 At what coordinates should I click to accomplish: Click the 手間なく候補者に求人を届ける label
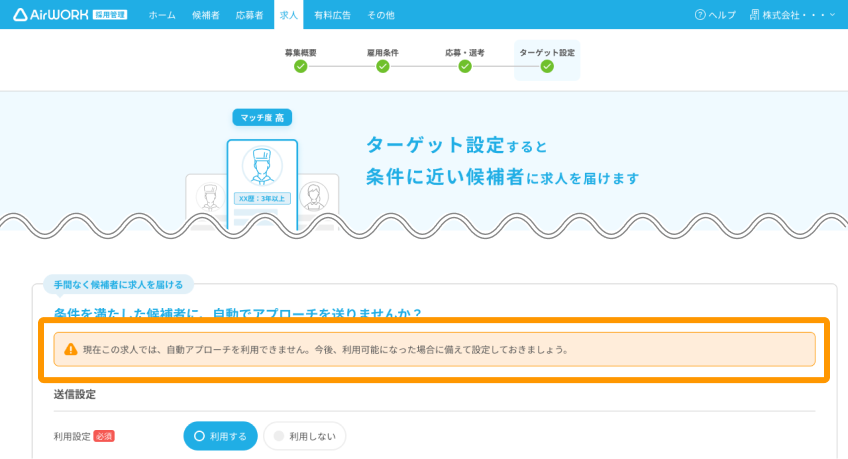point(118,284)
